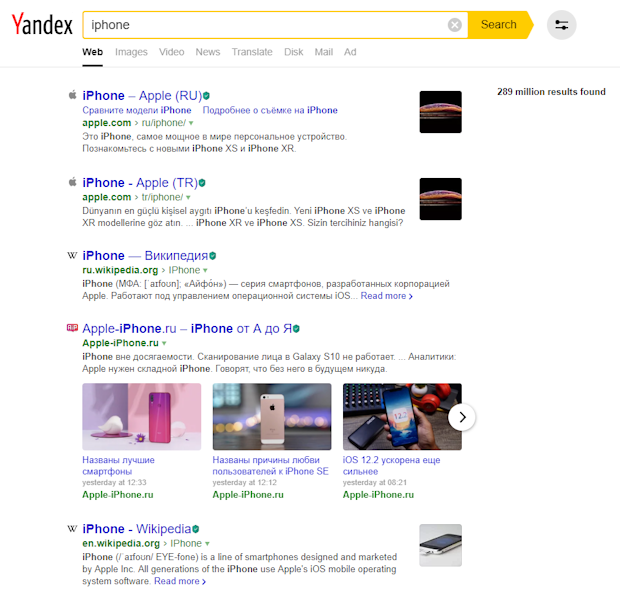The width and height of the screenshot is (620, 600).
Task: Click the verified shield next to Apple (TR) title
Action: [x=202, y=183]
